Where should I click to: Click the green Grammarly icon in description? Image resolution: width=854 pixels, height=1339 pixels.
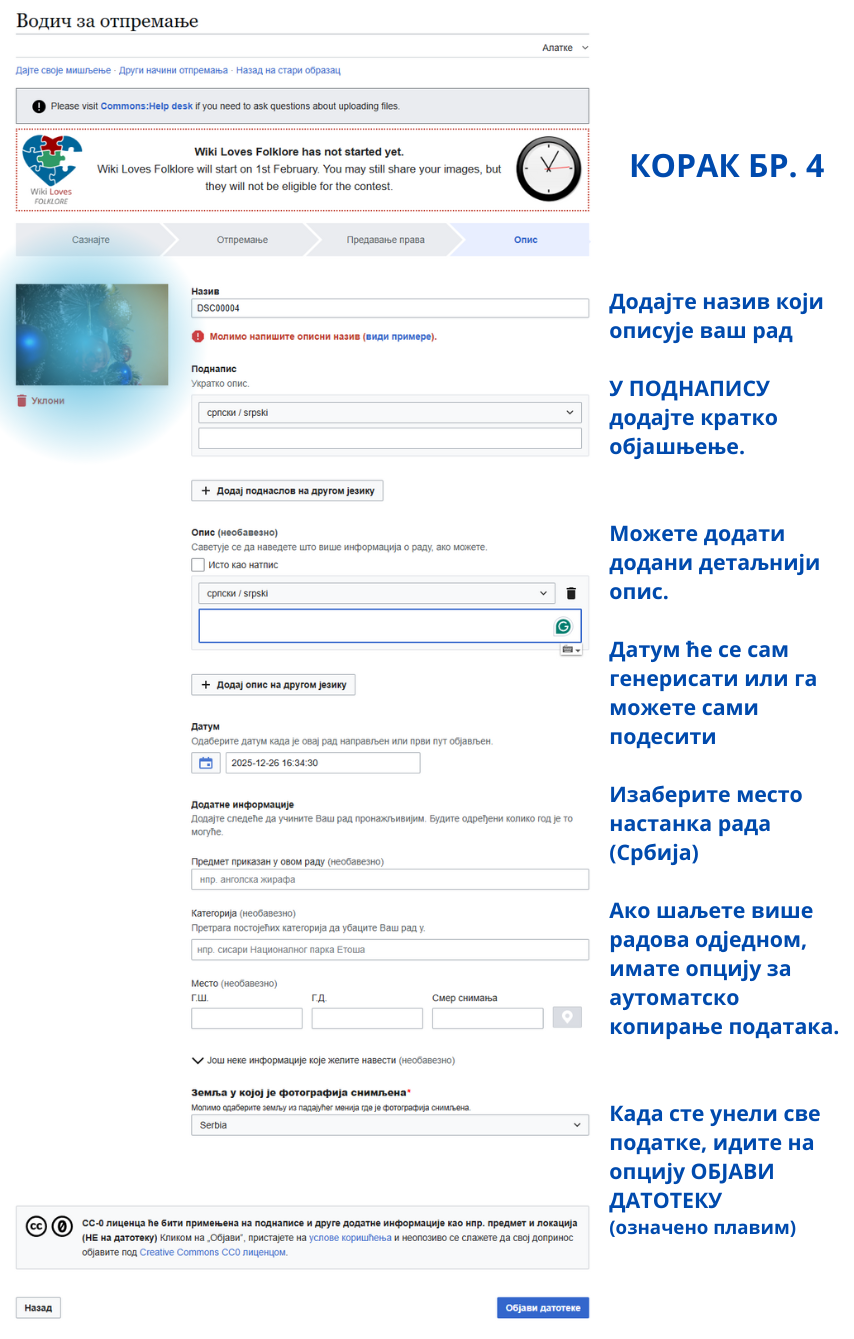point(563,626)
